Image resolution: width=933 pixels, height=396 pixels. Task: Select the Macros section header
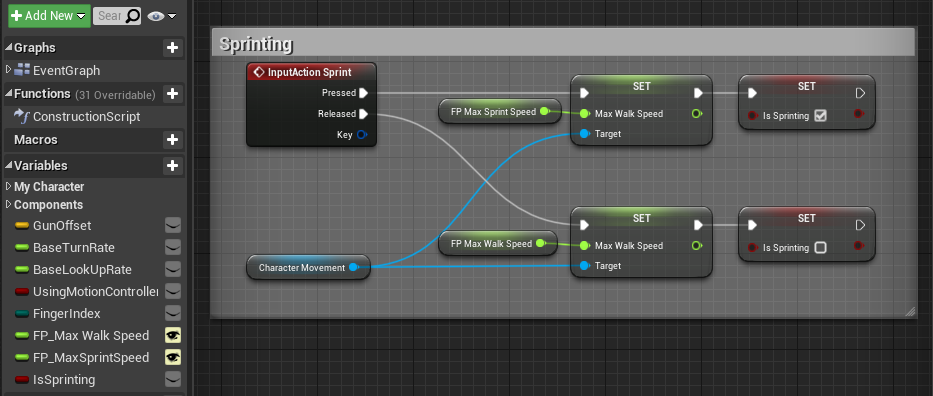click(x=36, y=140)
